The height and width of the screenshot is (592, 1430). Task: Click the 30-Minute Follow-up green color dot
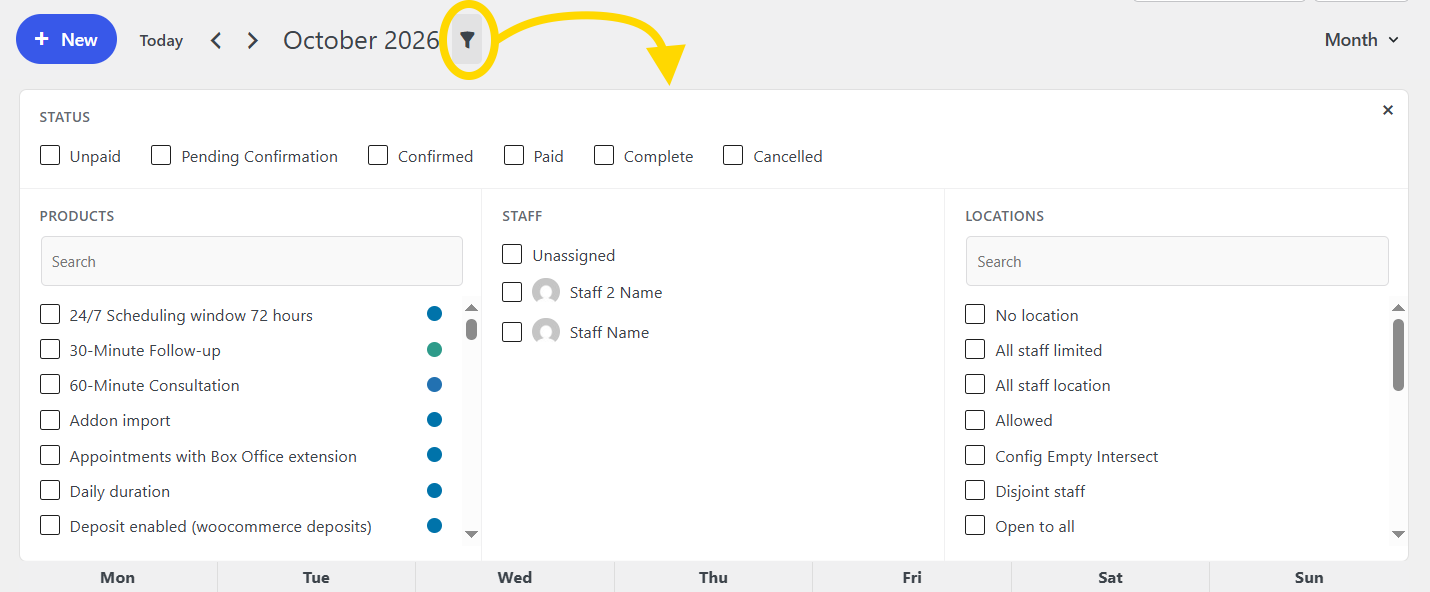(x=434, y=349)
